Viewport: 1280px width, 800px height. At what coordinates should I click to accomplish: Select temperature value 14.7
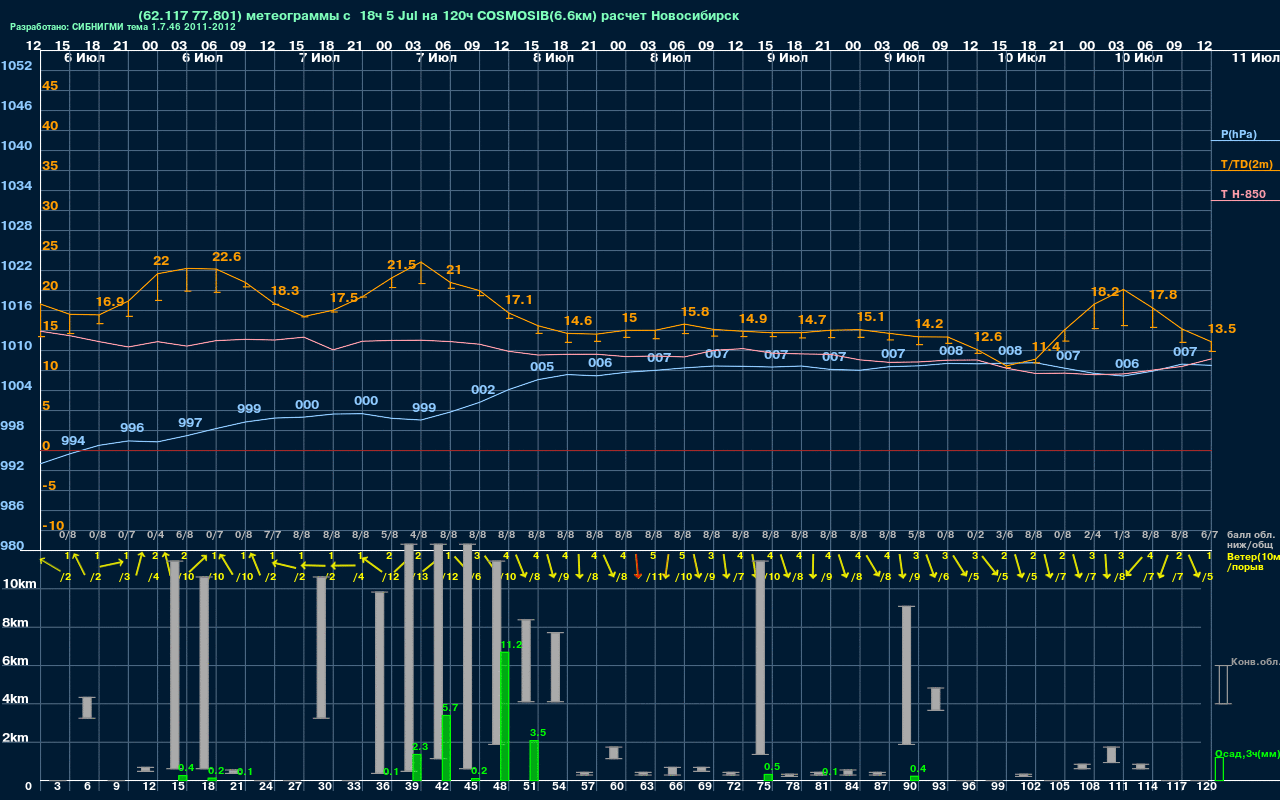812,320
